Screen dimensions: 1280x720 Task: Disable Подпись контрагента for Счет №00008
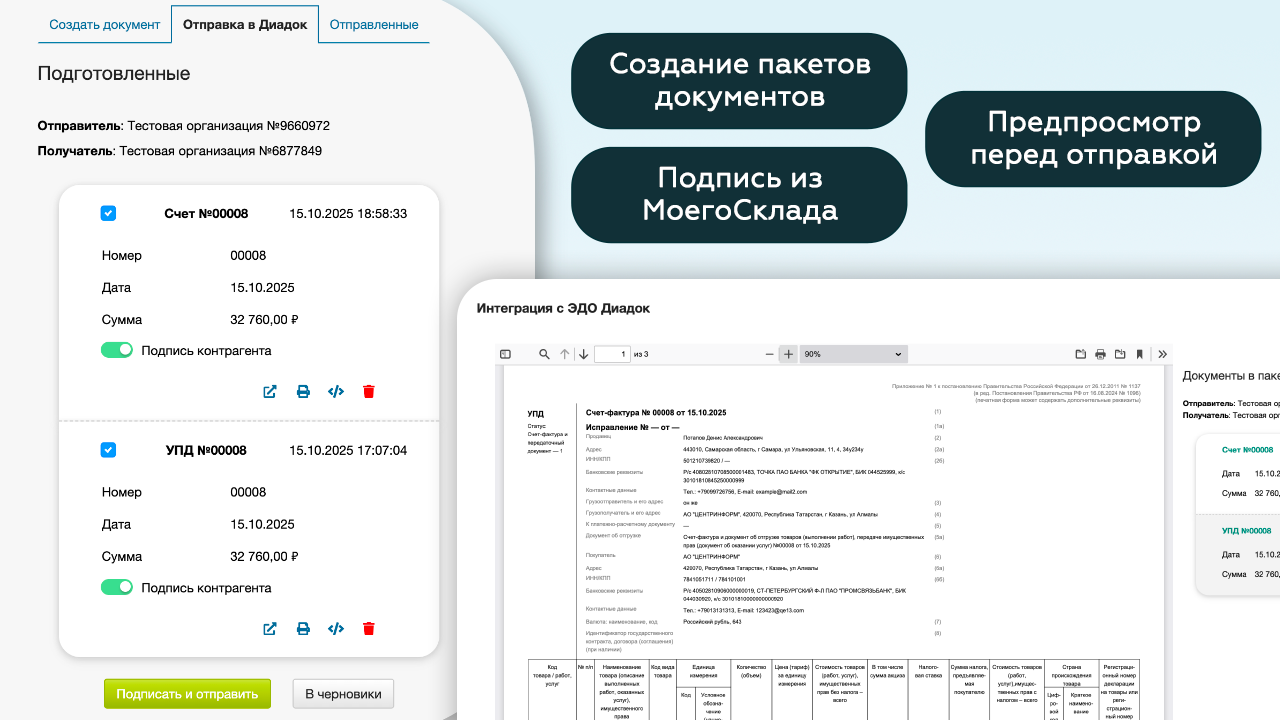click(x=117, y=350)
